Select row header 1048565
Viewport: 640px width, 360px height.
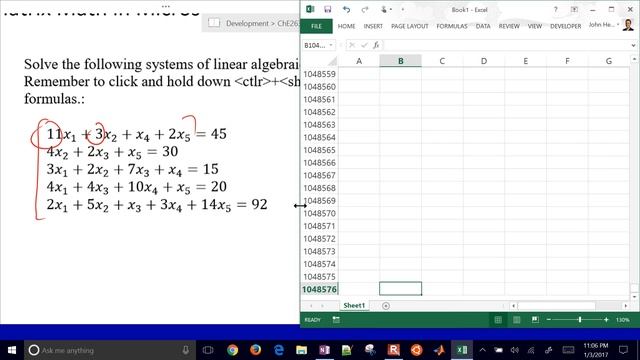pyautogui.click(x=319, y=150)
